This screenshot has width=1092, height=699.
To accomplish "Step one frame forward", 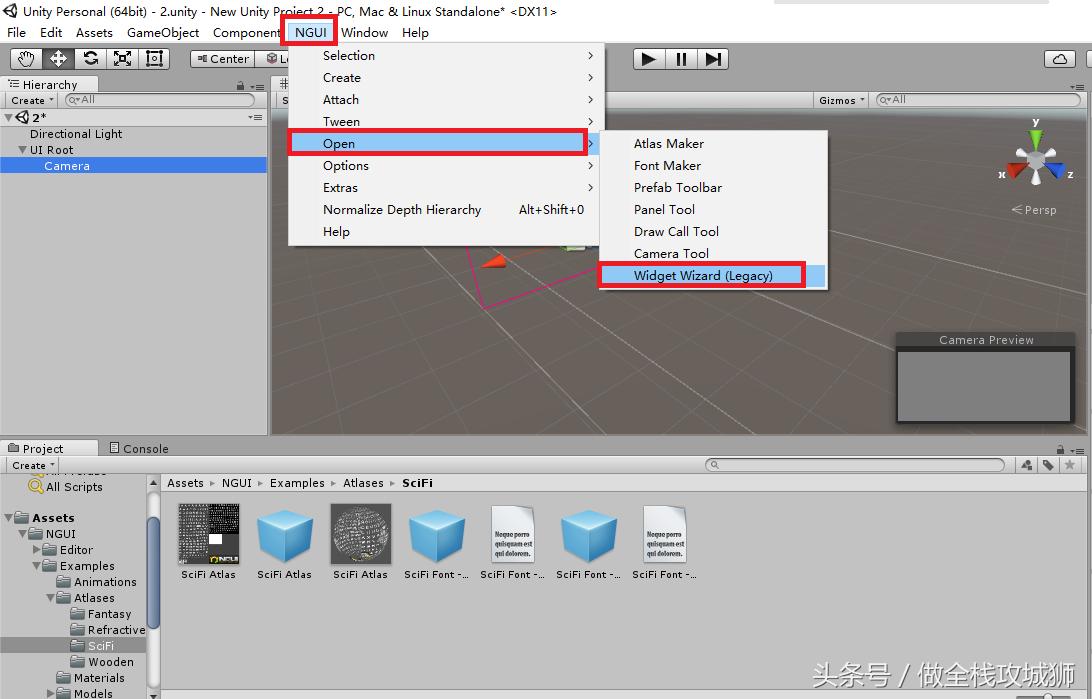I will (712, 59).
